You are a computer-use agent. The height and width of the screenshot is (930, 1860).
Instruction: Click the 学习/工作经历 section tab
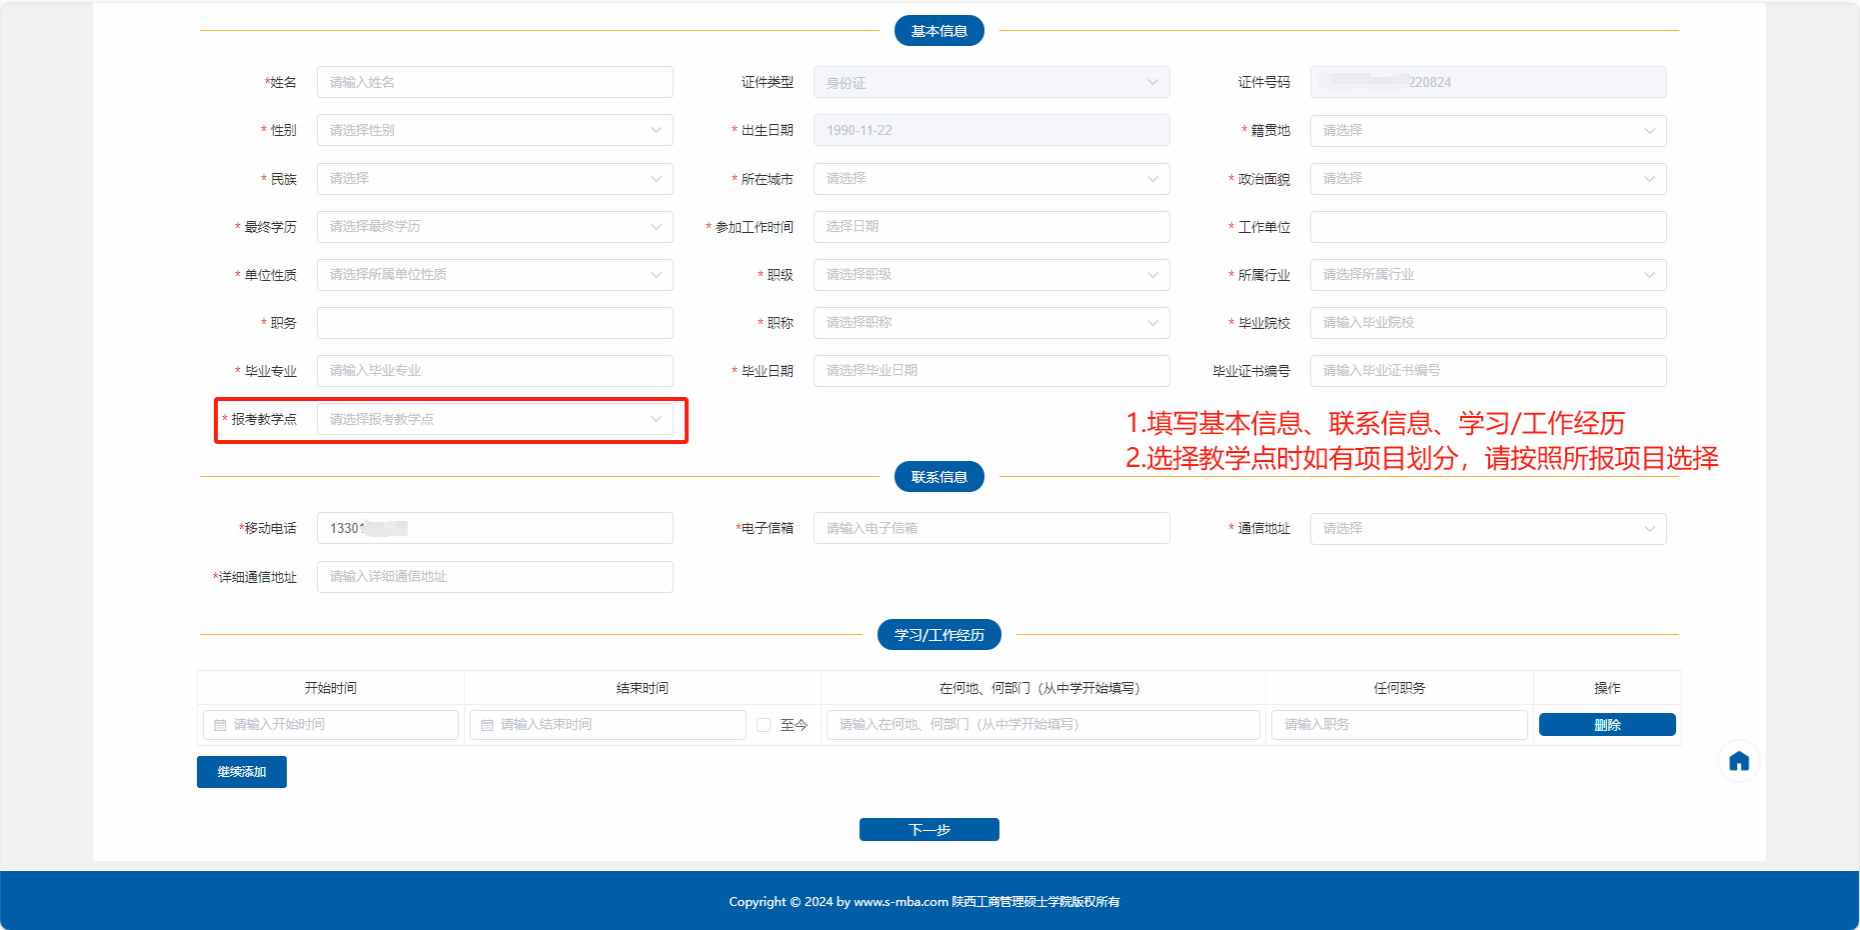(938, 635)
